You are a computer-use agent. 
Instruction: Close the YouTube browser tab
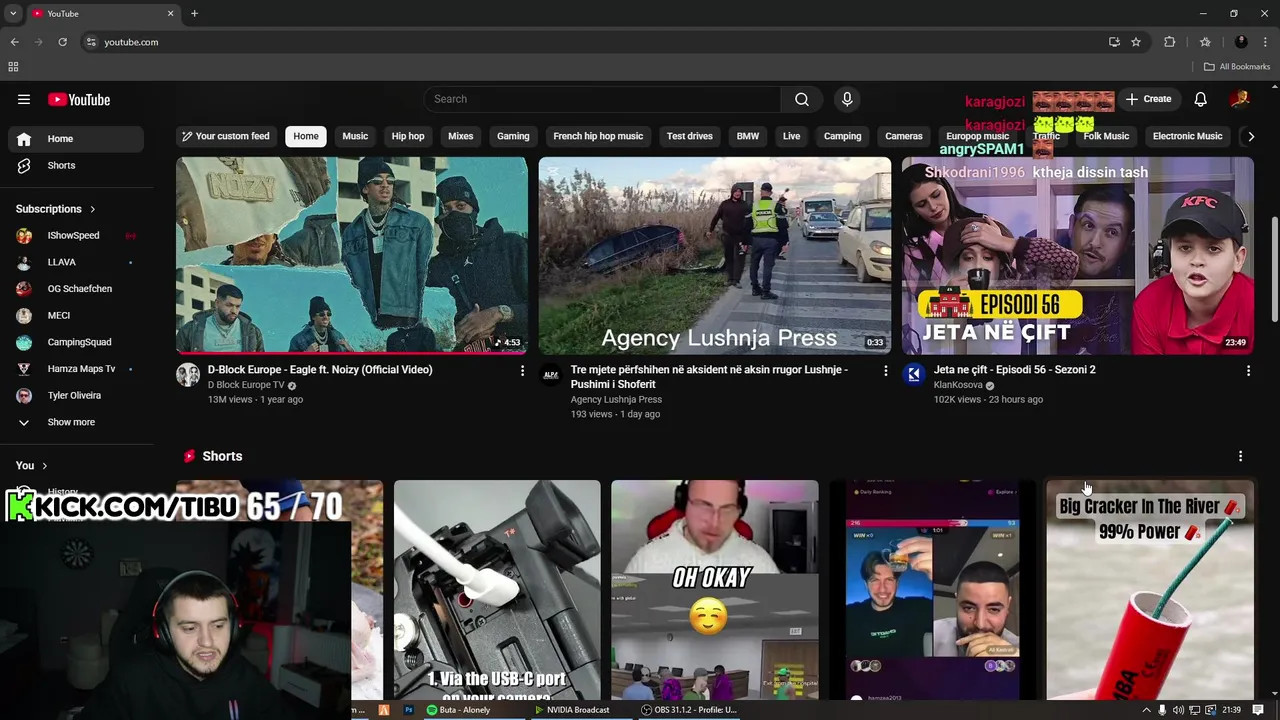[170, 13]
